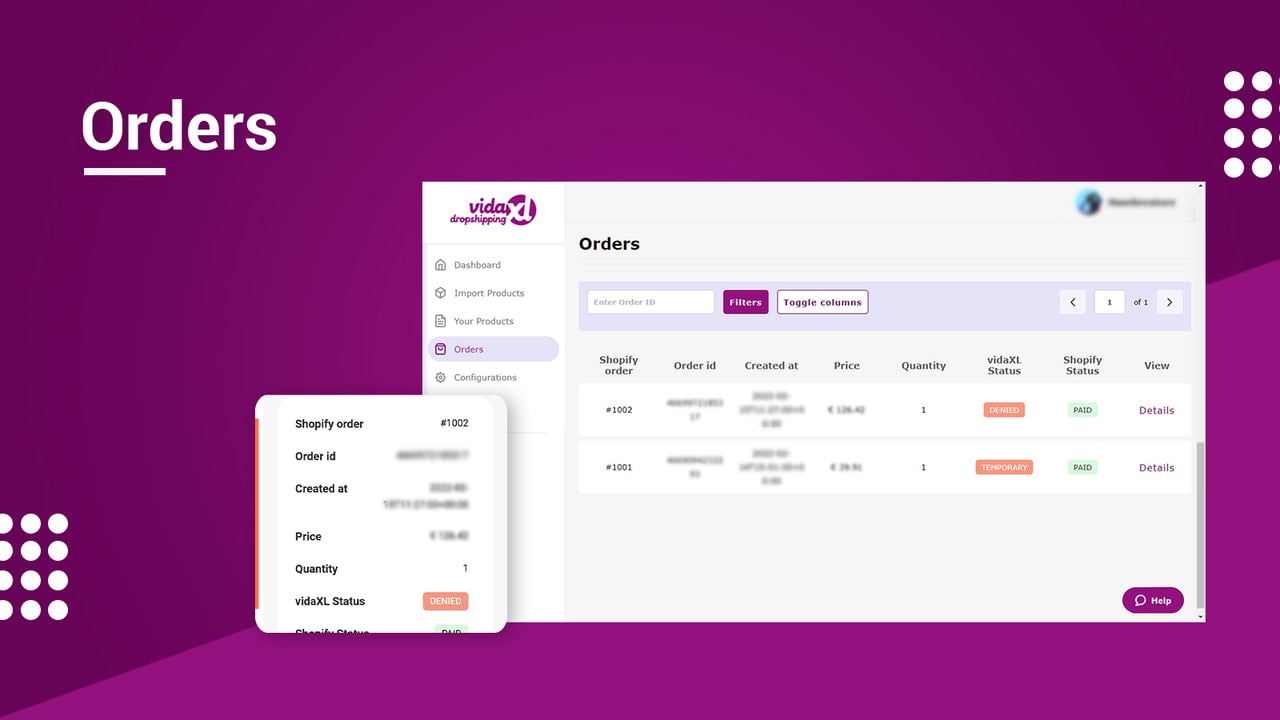Click the page number field
1280x720 pixels.
pyautogui.click(x=1110, y=302)
